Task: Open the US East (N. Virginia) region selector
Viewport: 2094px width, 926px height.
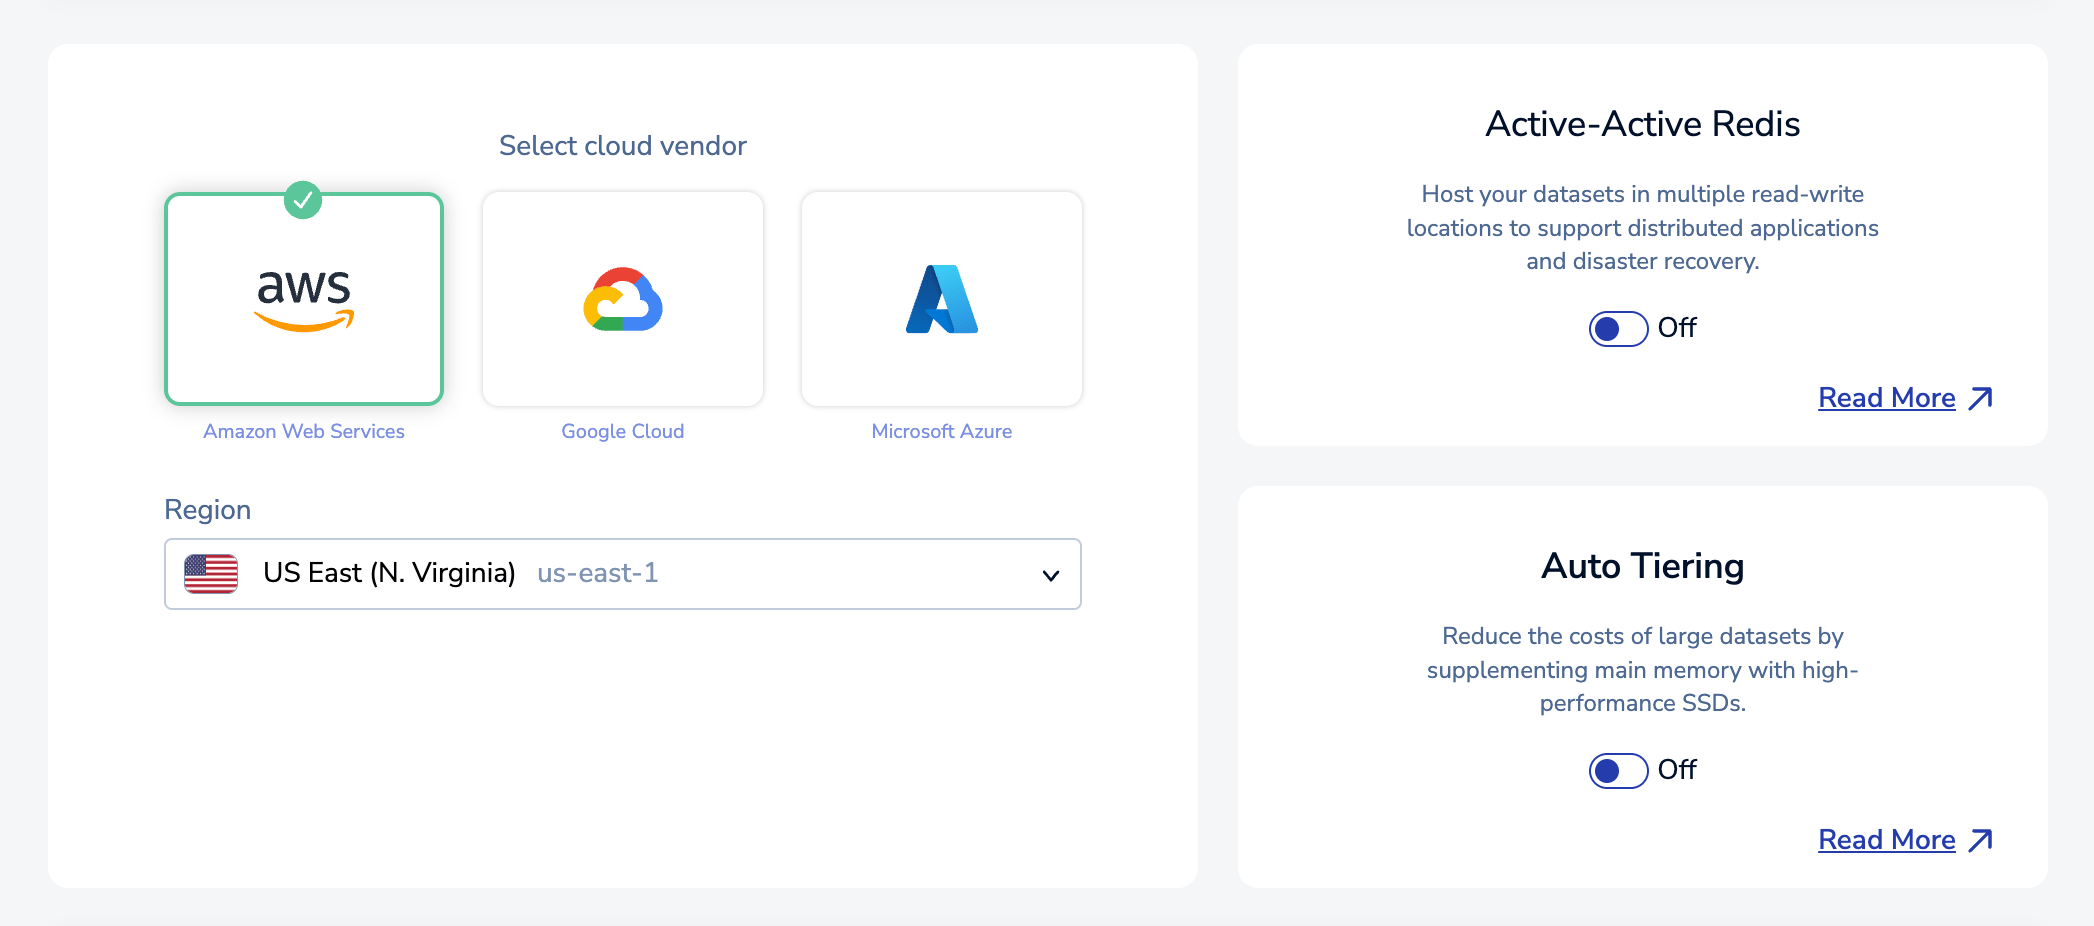Action: coord(389,573)
